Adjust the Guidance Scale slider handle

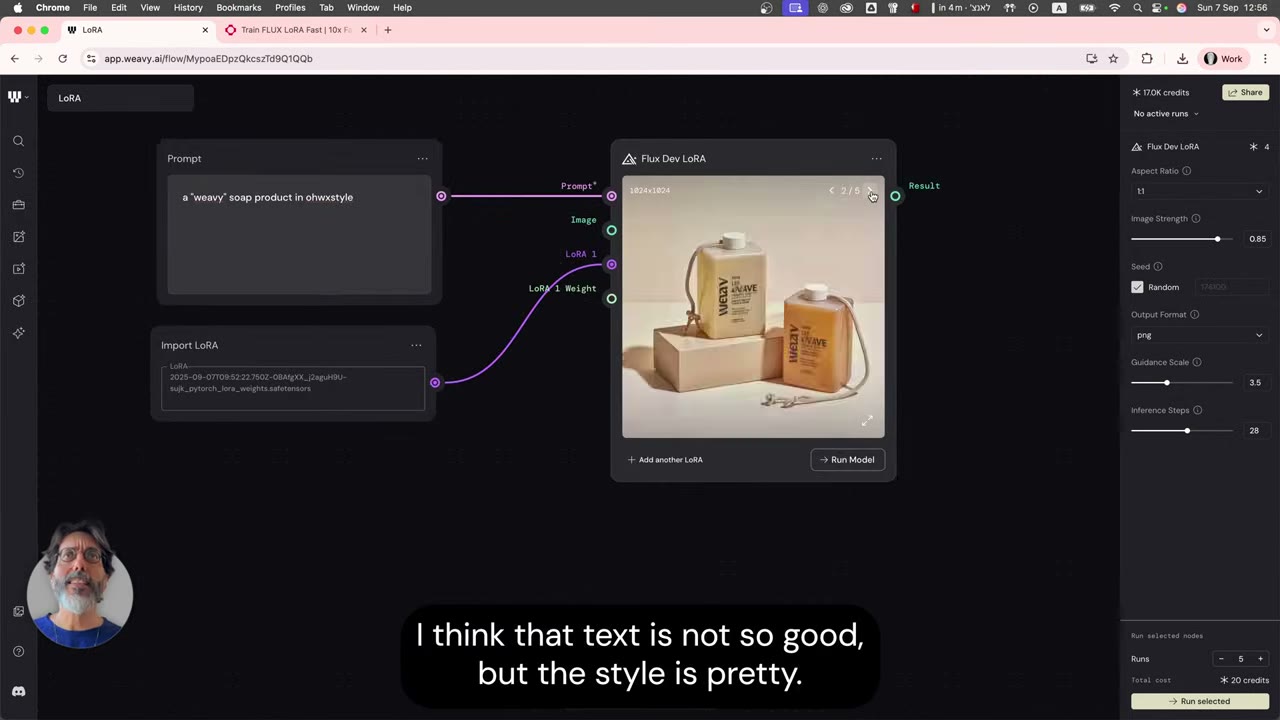pos(1166,383)
